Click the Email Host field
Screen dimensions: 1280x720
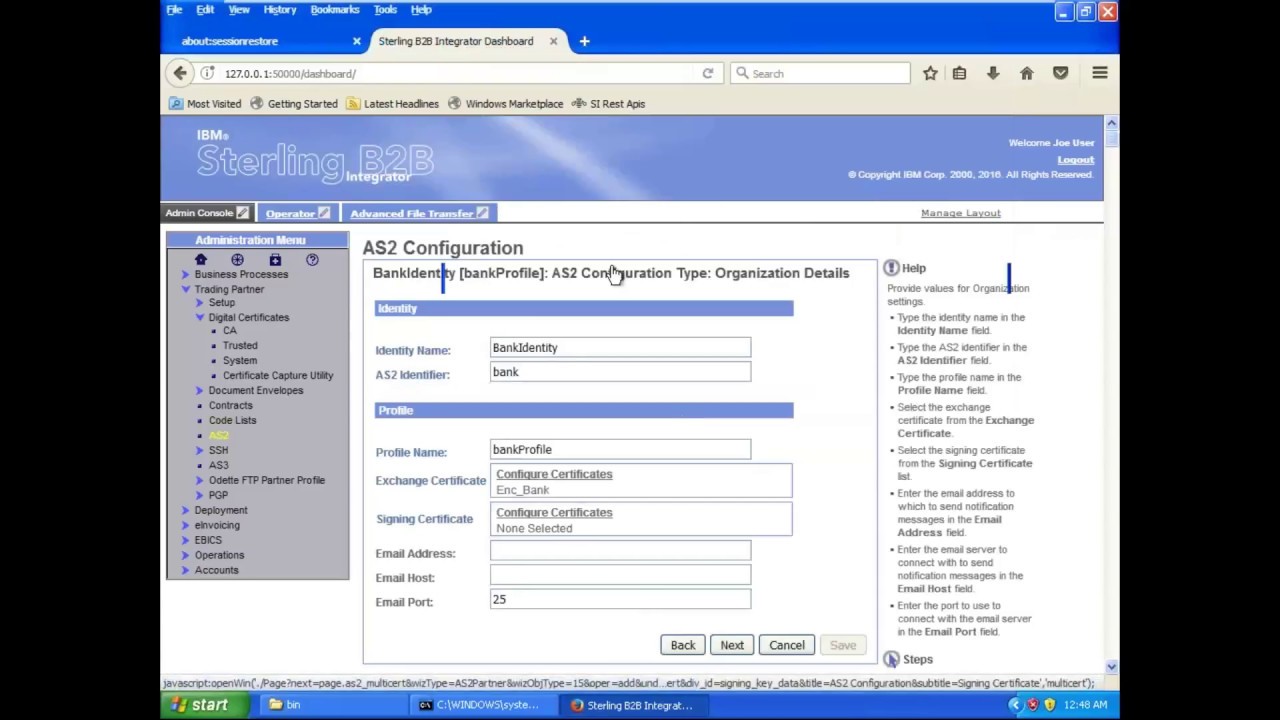pos(620,575)
